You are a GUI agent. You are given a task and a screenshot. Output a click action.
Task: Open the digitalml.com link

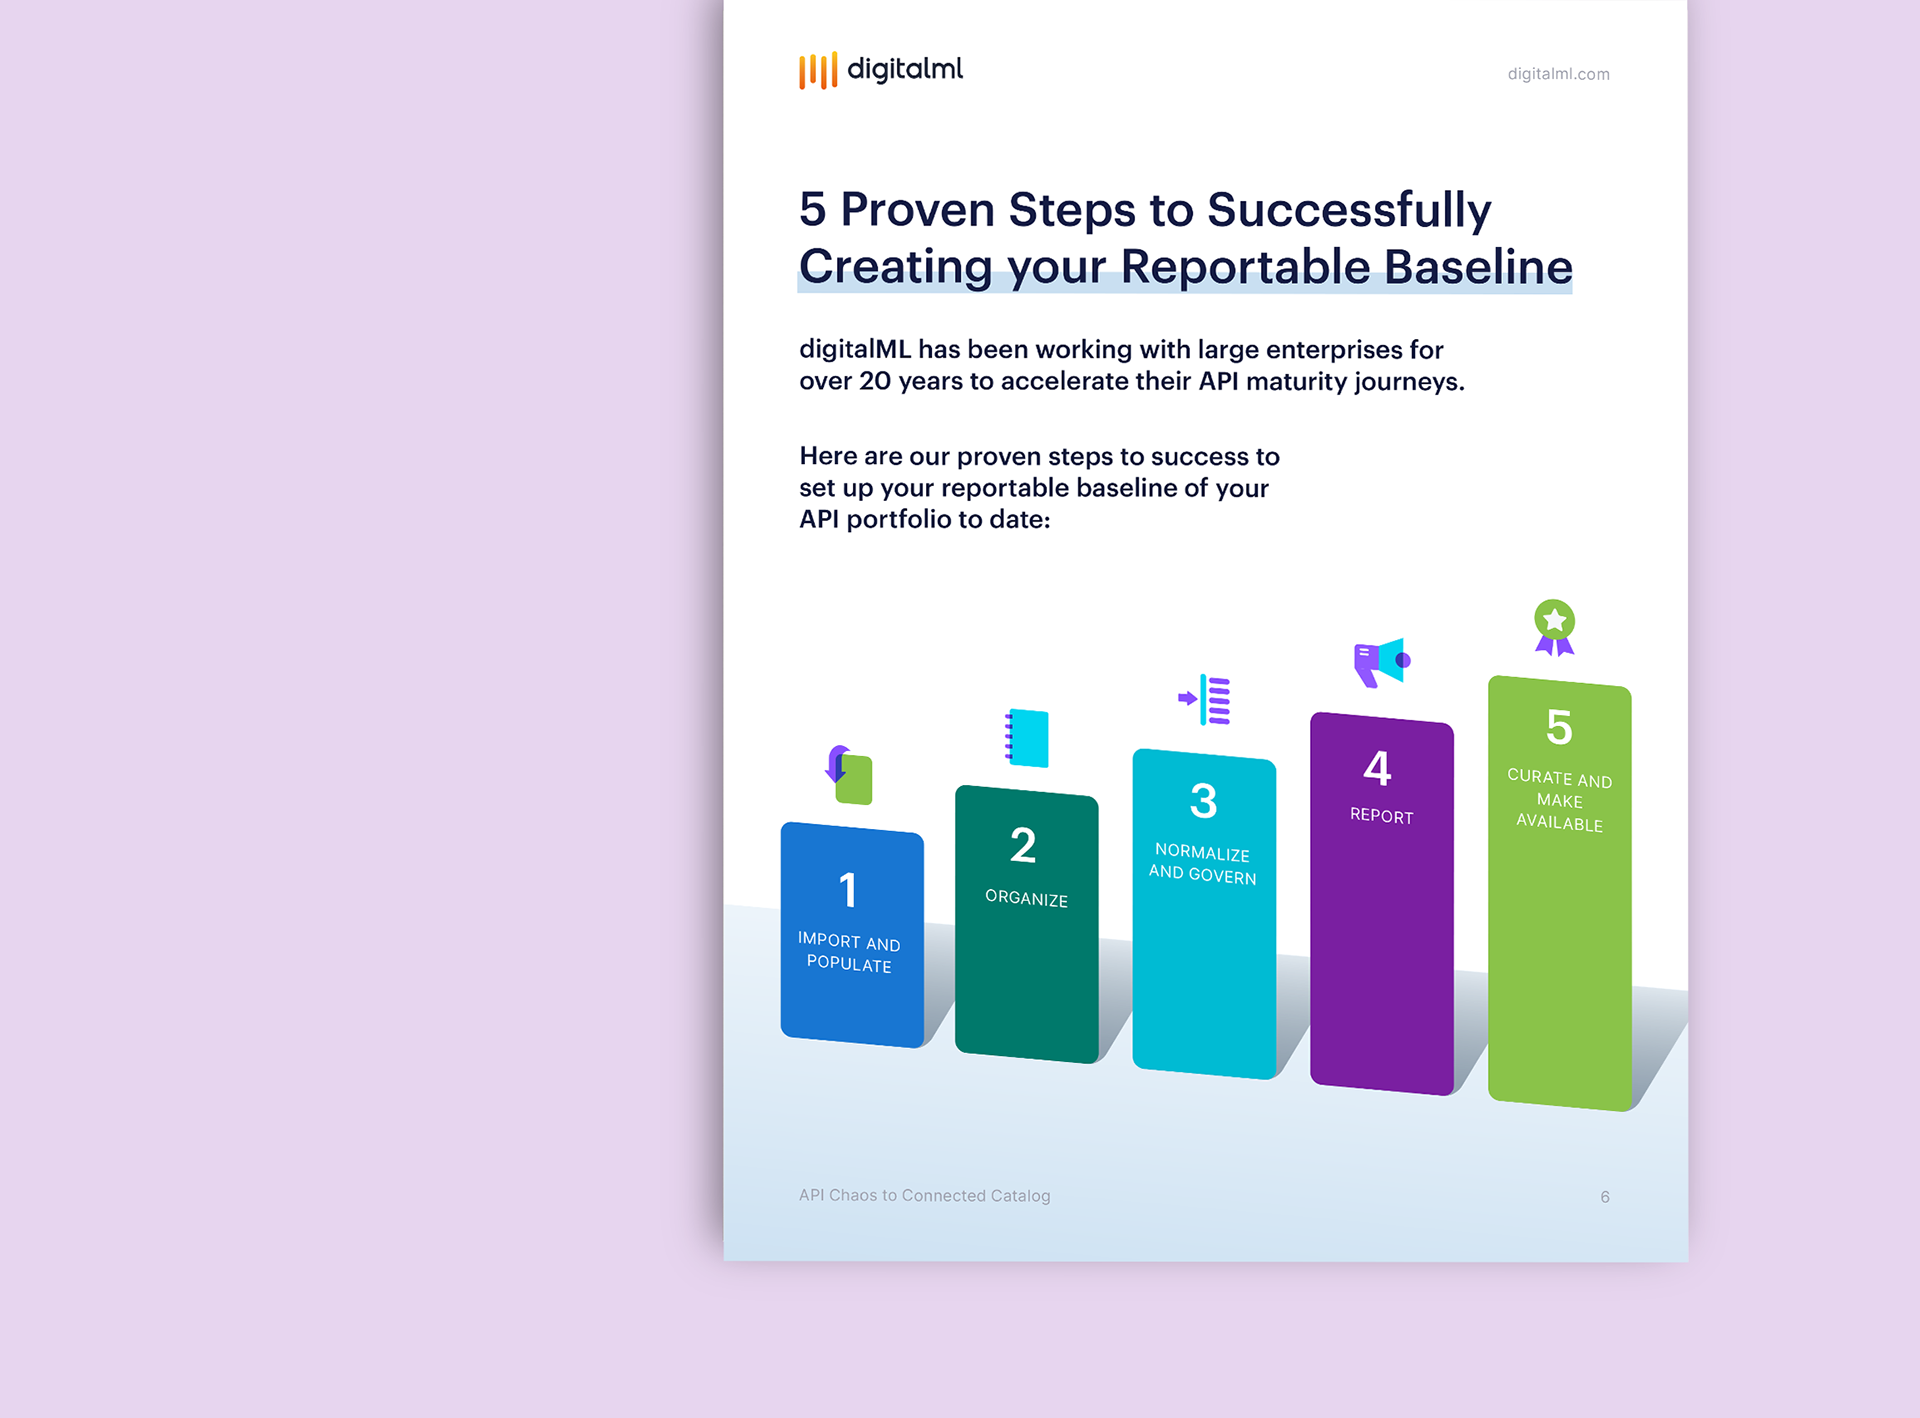tap(1558, 74)
